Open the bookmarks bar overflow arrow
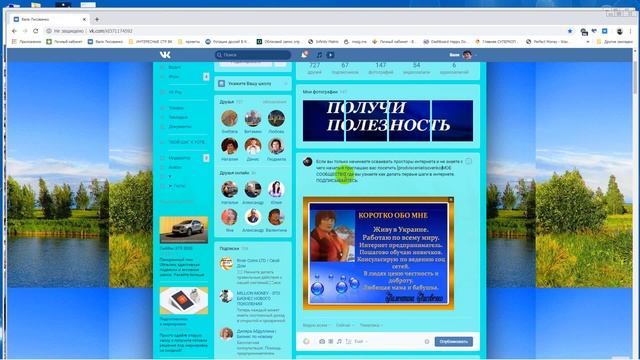This screenshot has width=640, height=360. [588, 42]
